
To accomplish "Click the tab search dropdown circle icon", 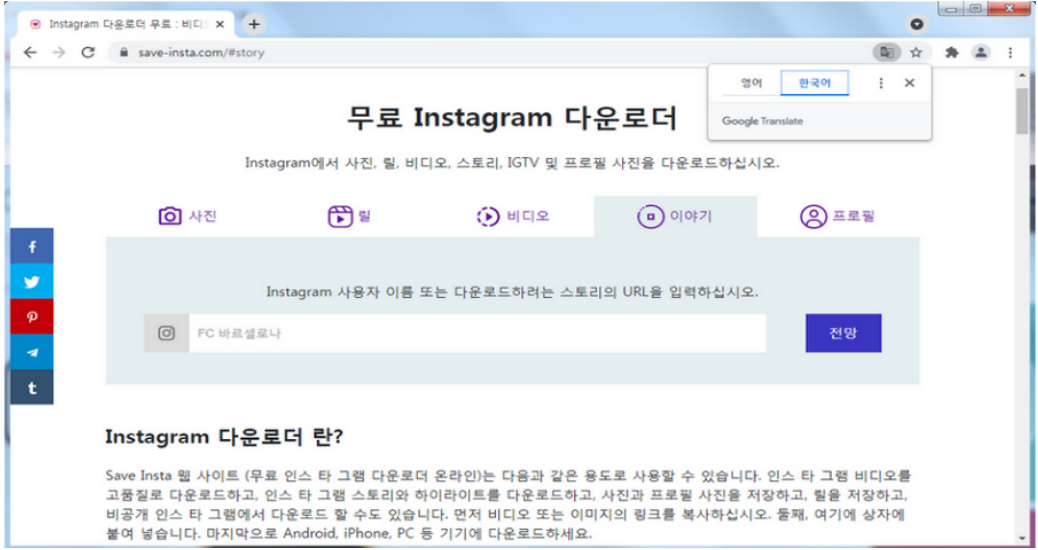I will tap(917, 24).
